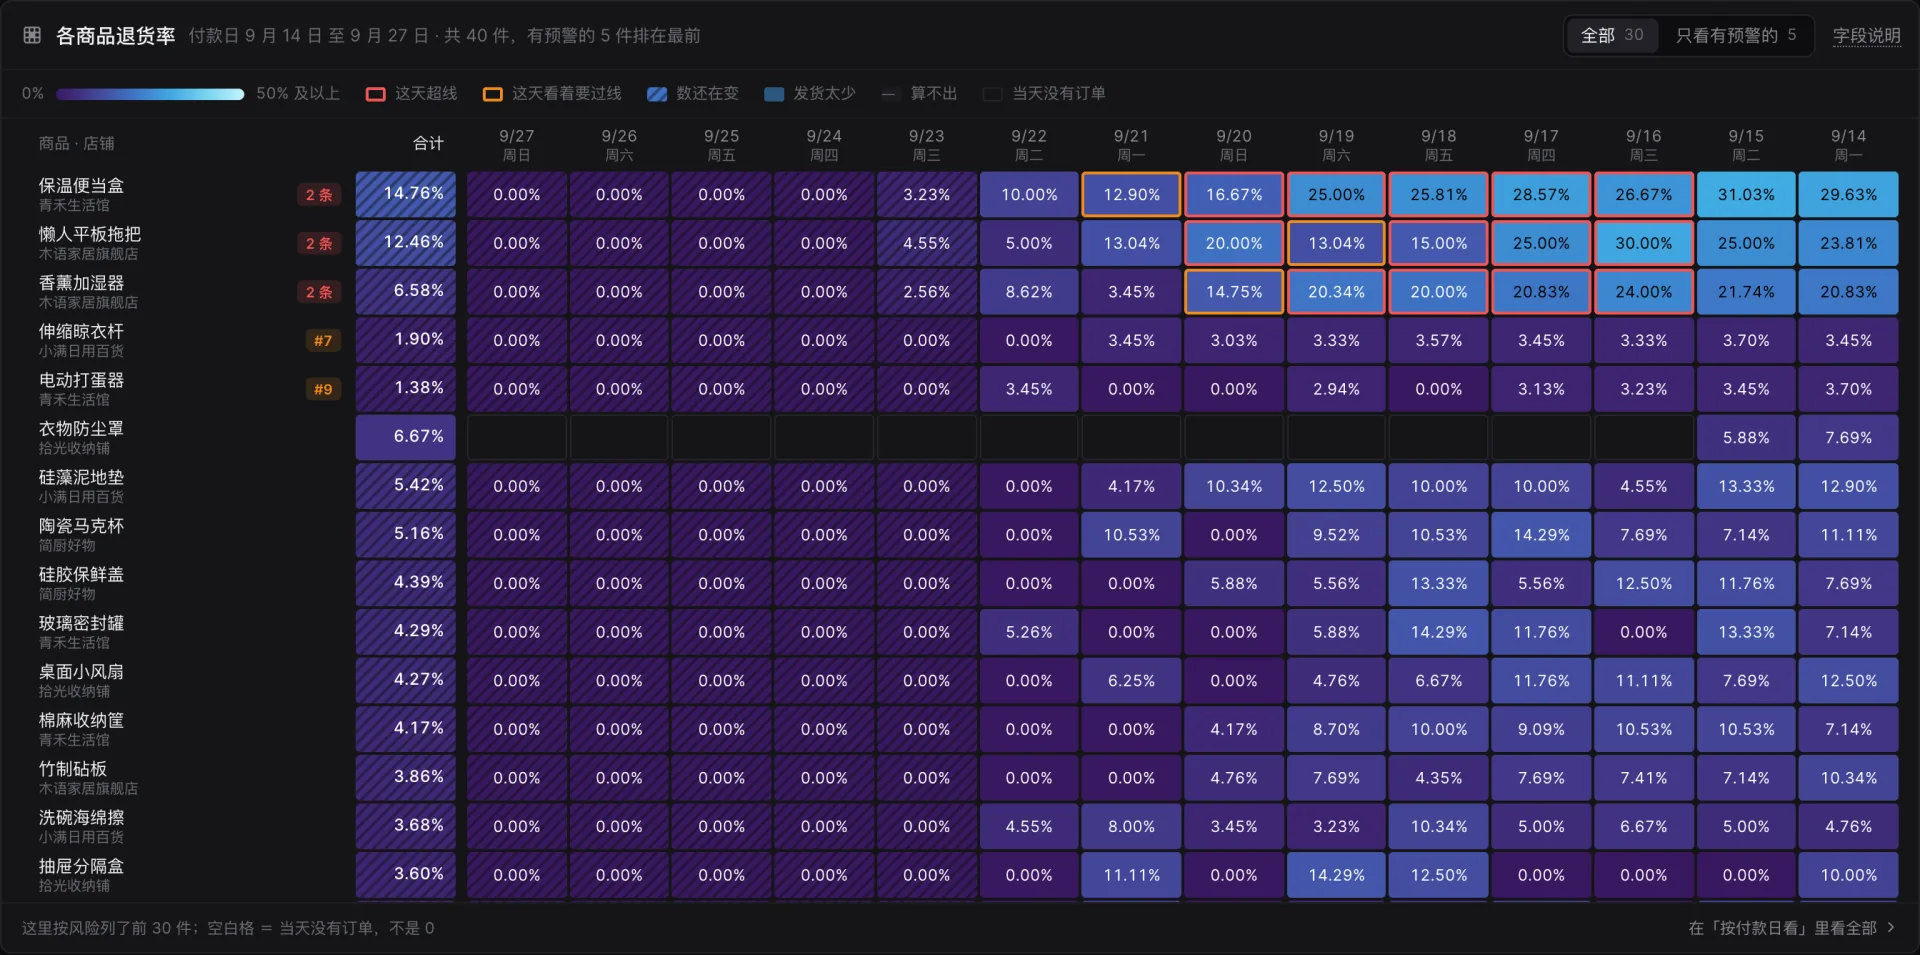
Task: Click the 8.70% cell in 棉麻收纳筐 row
Action: (x=1336, y=729)
